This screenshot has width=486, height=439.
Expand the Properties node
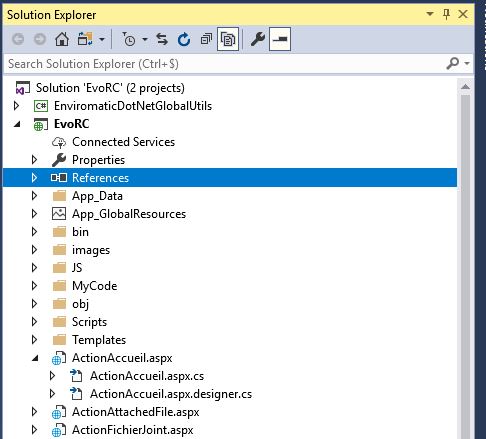[34, 160]
